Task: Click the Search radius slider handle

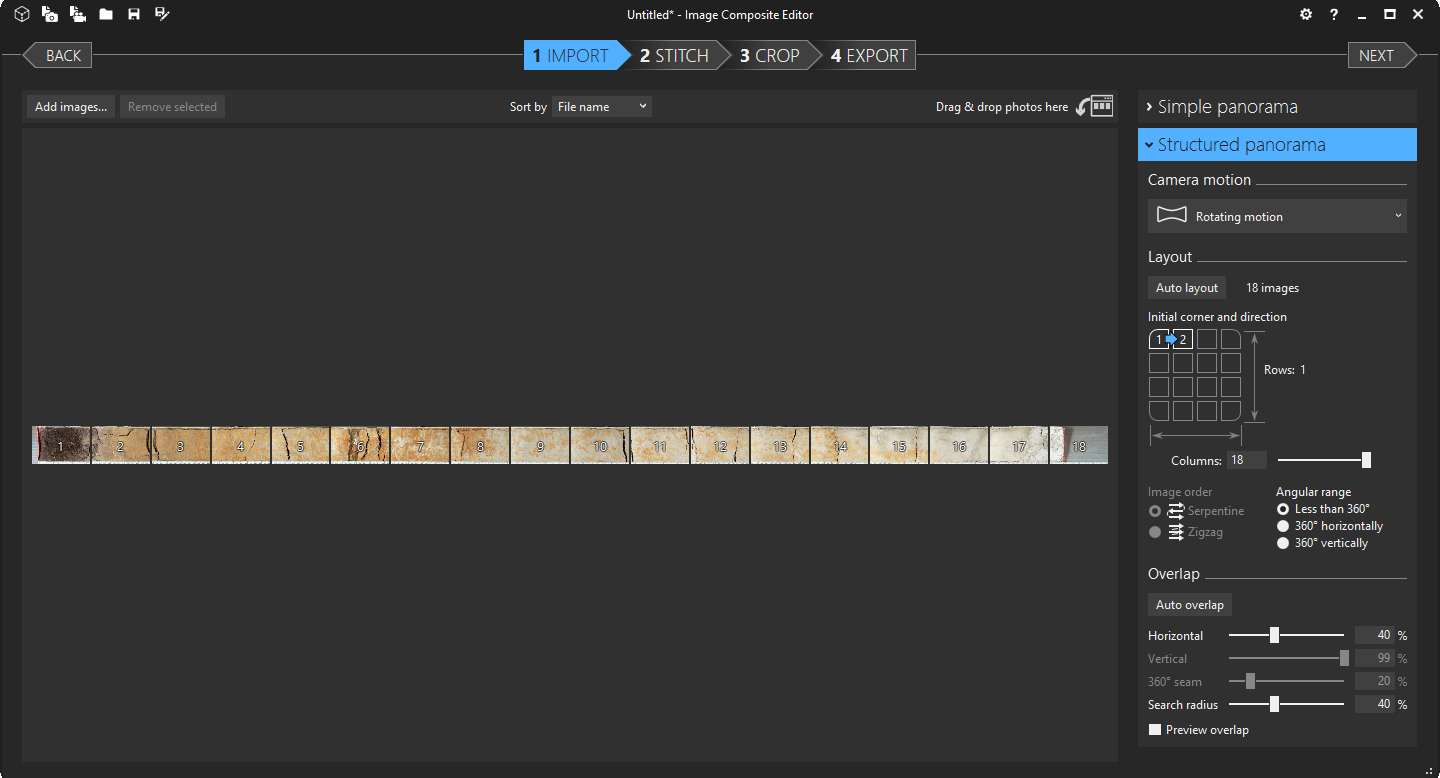Action: [1274, 704]
